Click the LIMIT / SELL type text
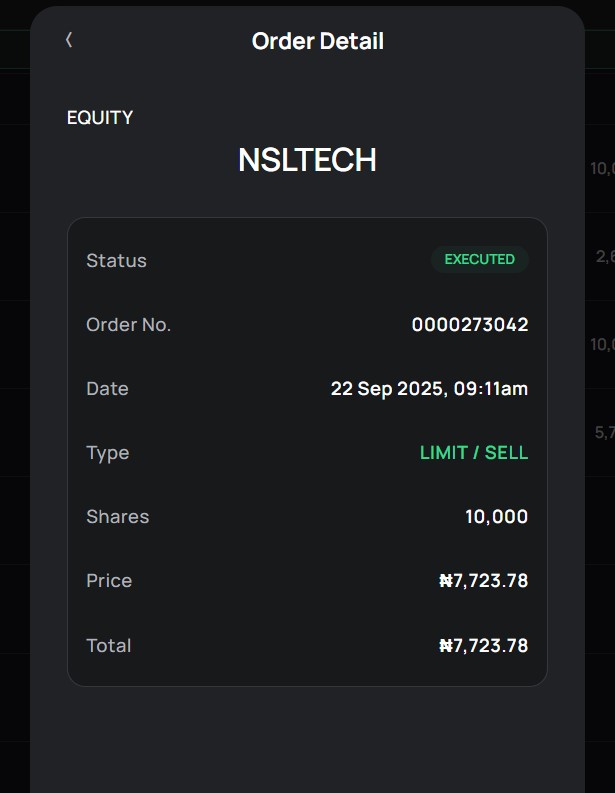 pyautogui.click(x=474, y=452)
